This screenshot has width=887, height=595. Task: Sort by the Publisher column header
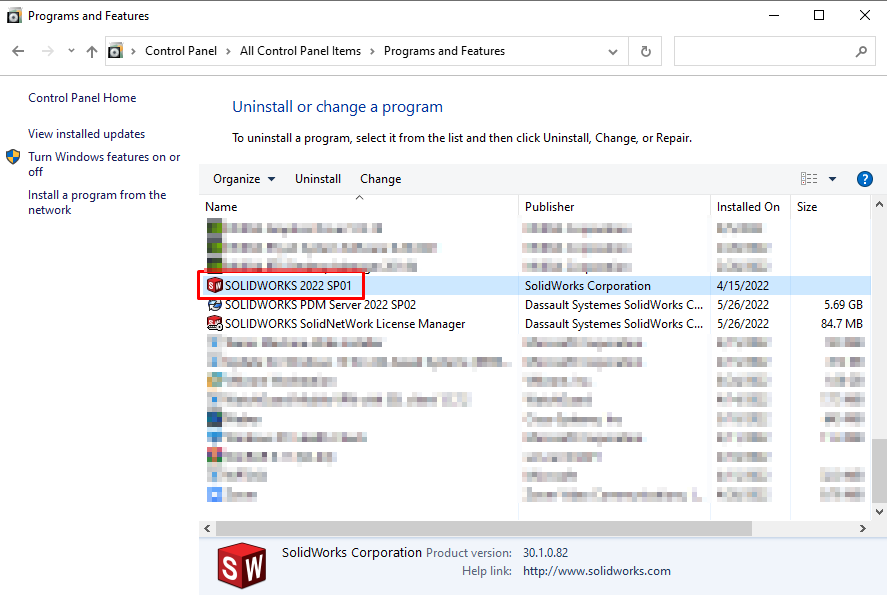click(x=614, y=207)
